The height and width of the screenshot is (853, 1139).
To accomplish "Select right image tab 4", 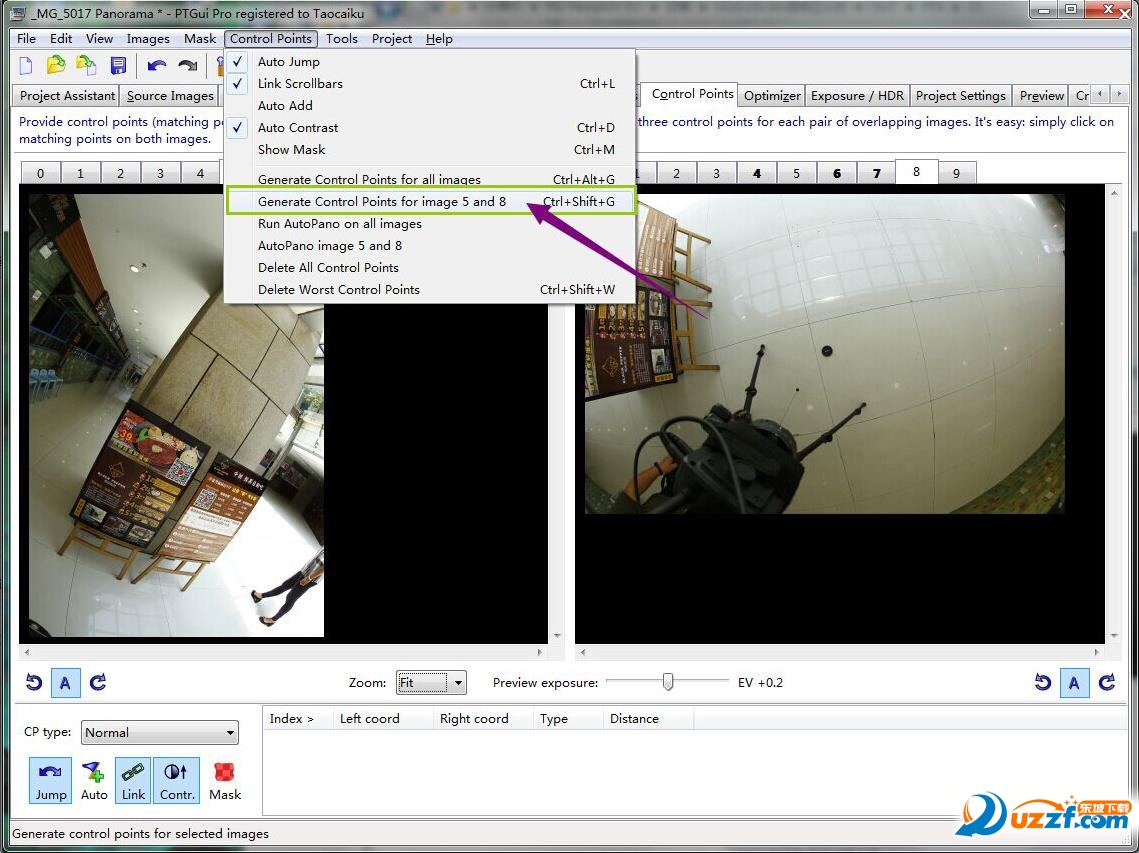I will (x=757, y=173).
